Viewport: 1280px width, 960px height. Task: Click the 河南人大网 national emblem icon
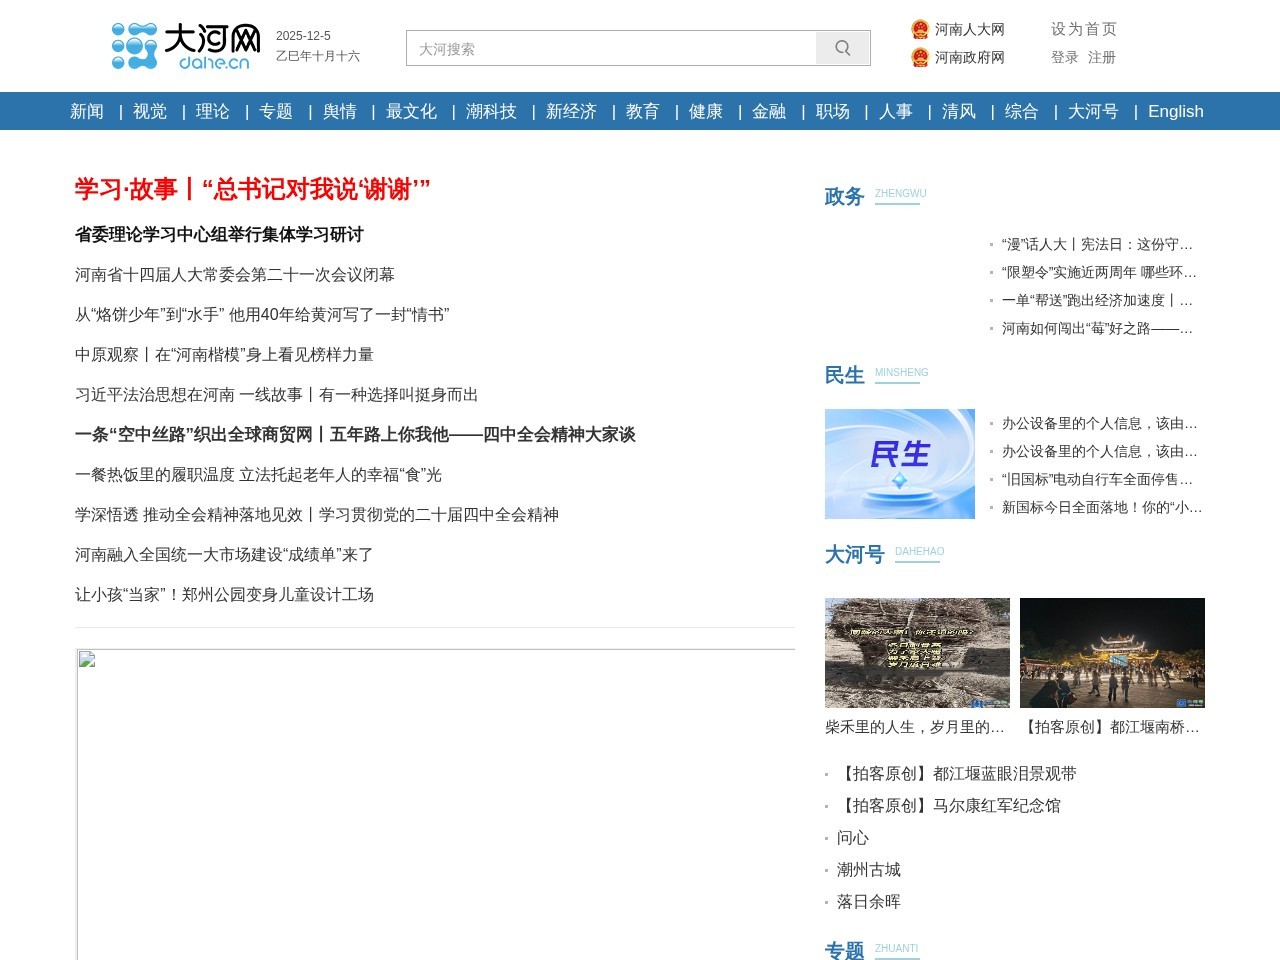coord(921,29)
